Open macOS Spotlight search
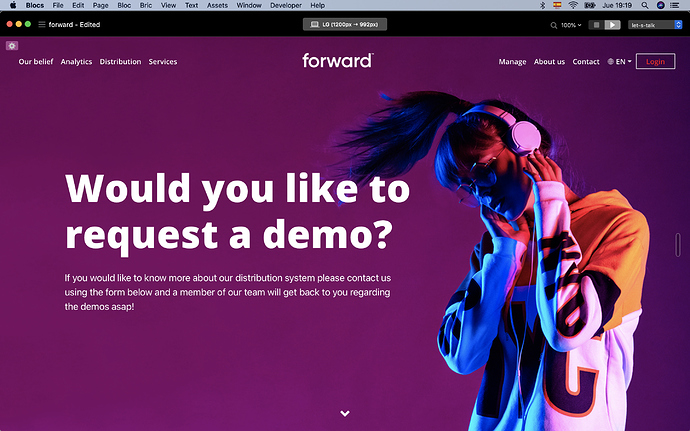 point(645,5)
